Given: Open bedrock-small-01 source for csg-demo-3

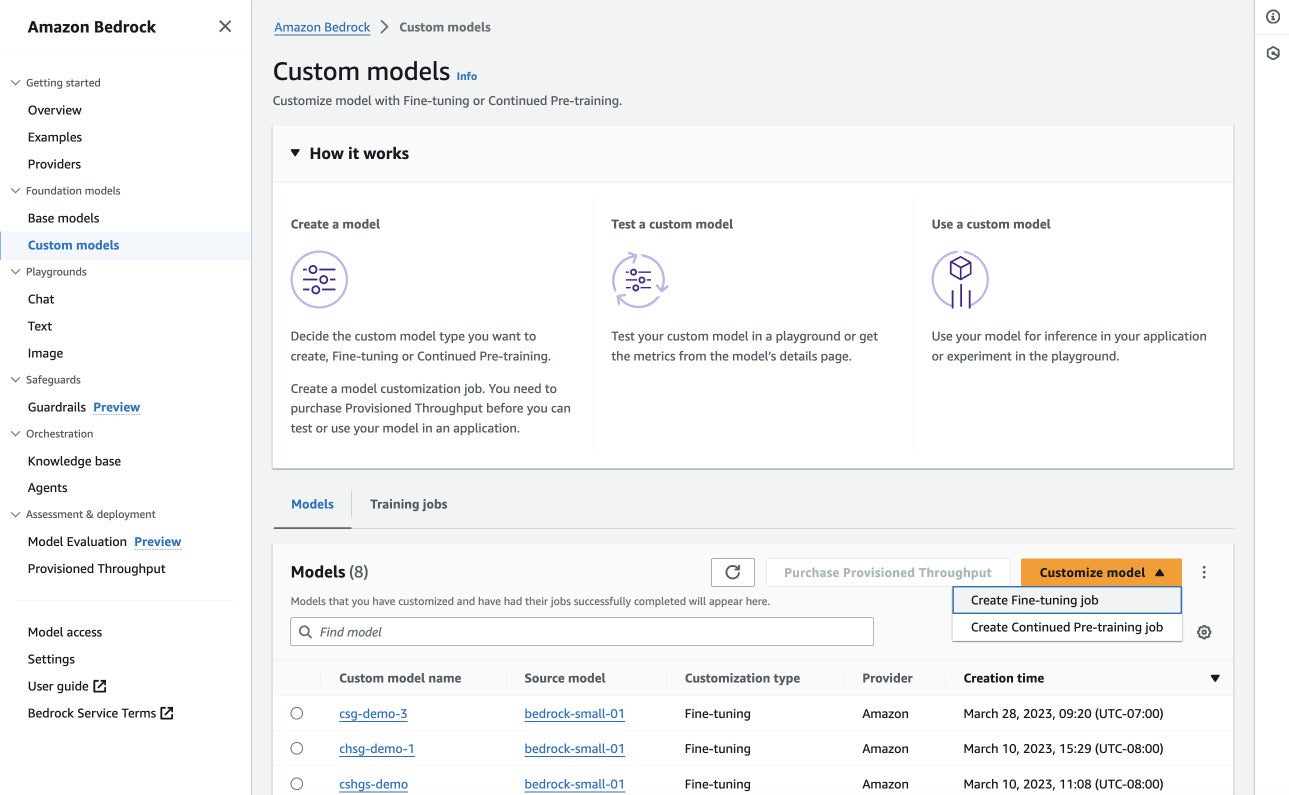Looking at the screenshot, I should 575,714.
